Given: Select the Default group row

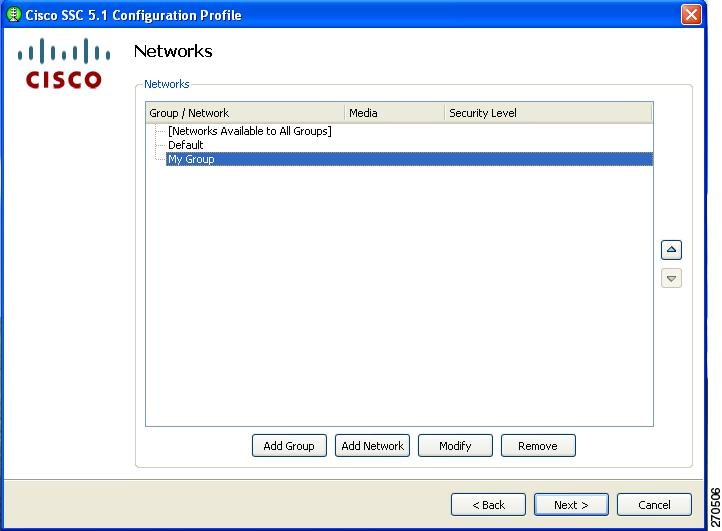Looking at the screenshot, I should pyautogui.click(x=185, y=145).
